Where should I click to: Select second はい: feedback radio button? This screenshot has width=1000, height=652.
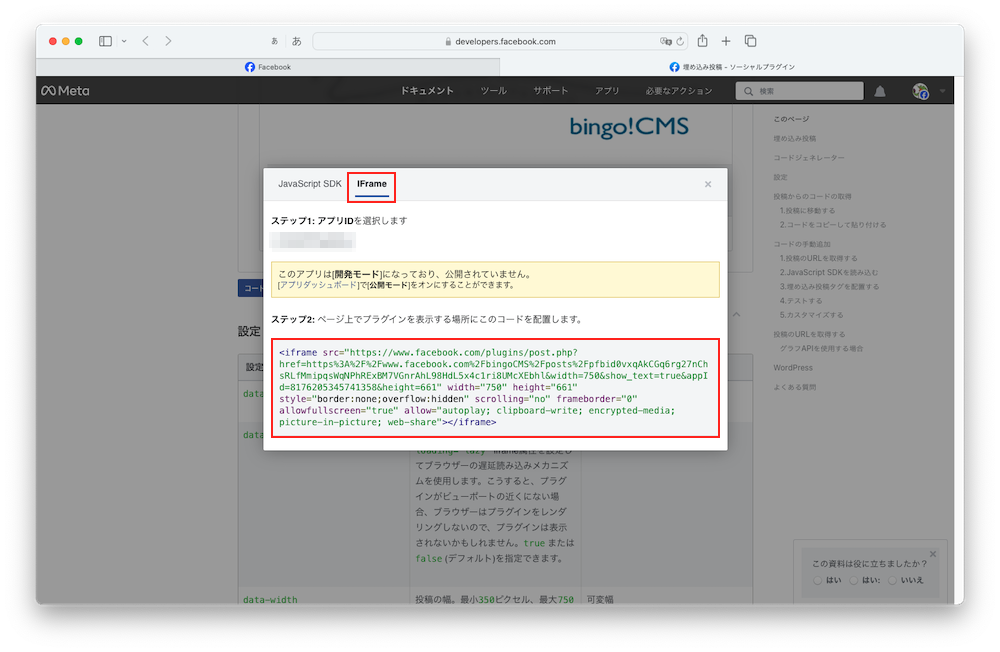(853, 581)
